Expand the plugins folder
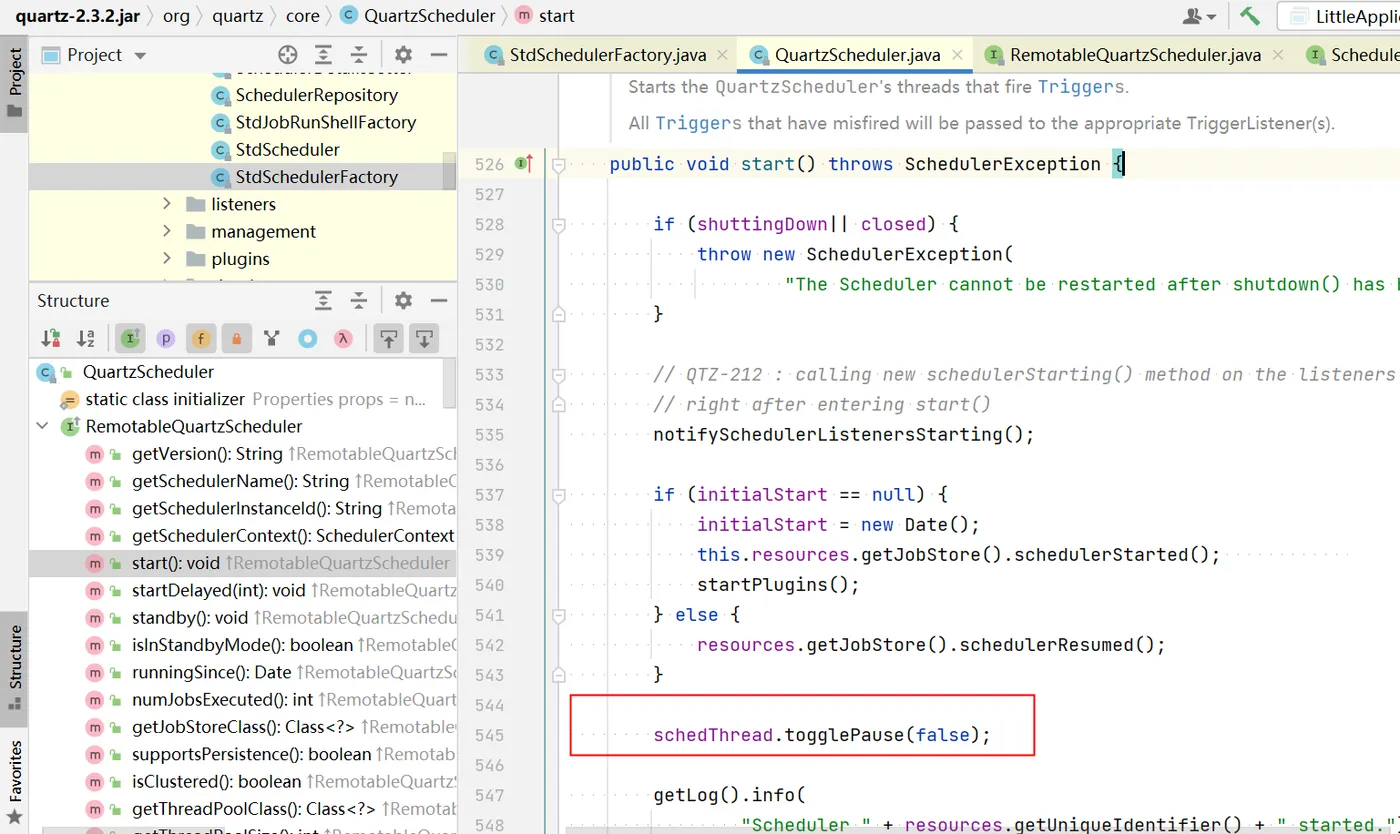The image size is (1400, 834). (167, 258)
